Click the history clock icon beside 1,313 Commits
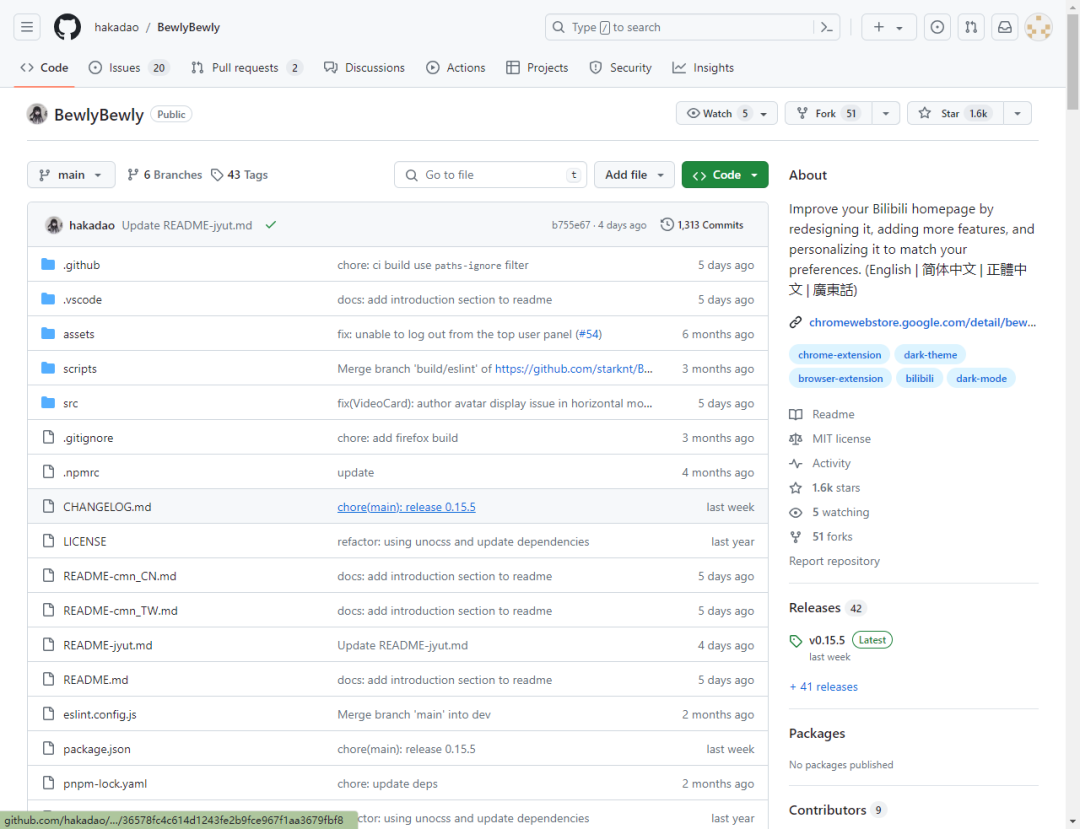1080x829 pixels. (x=667, y=224)
